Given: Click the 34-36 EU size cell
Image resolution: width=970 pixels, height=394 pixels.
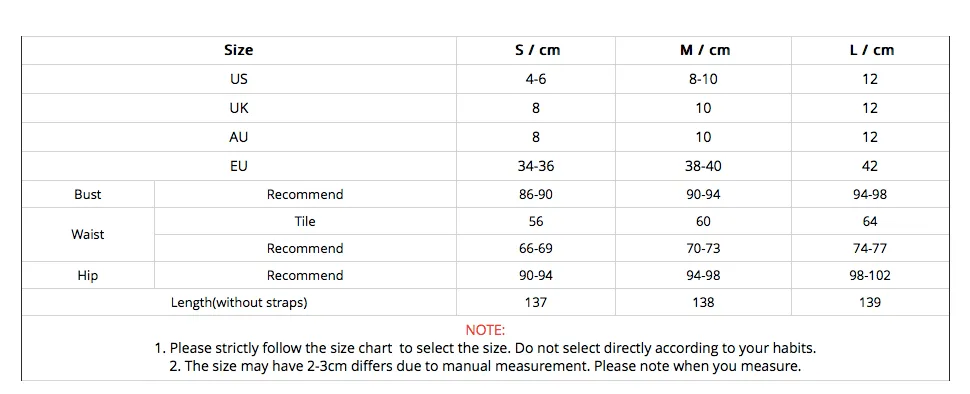Looking at the screenshot, I should 536,166.
